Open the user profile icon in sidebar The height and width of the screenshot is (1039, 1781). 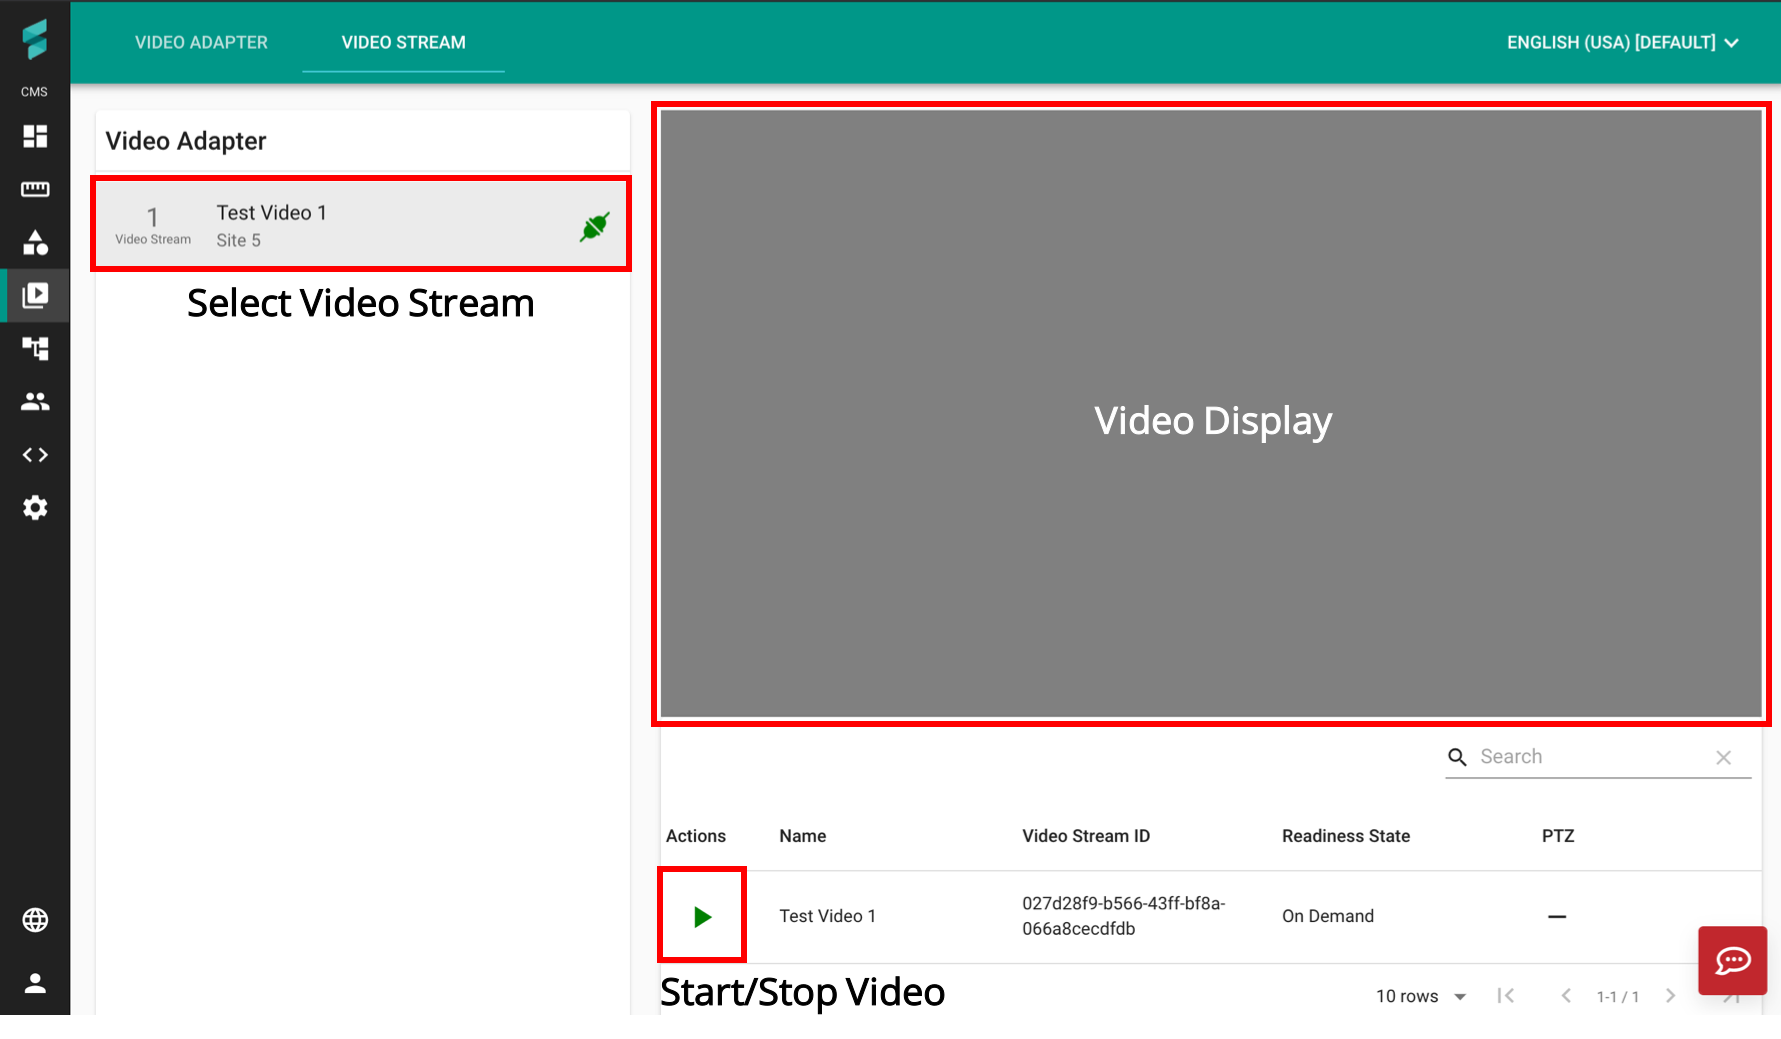point(35,983)
